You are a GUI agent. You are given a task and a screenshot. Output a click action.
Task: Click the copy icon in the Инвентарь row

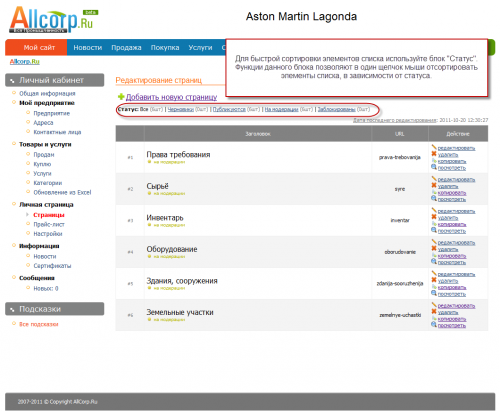pos(434,224)
